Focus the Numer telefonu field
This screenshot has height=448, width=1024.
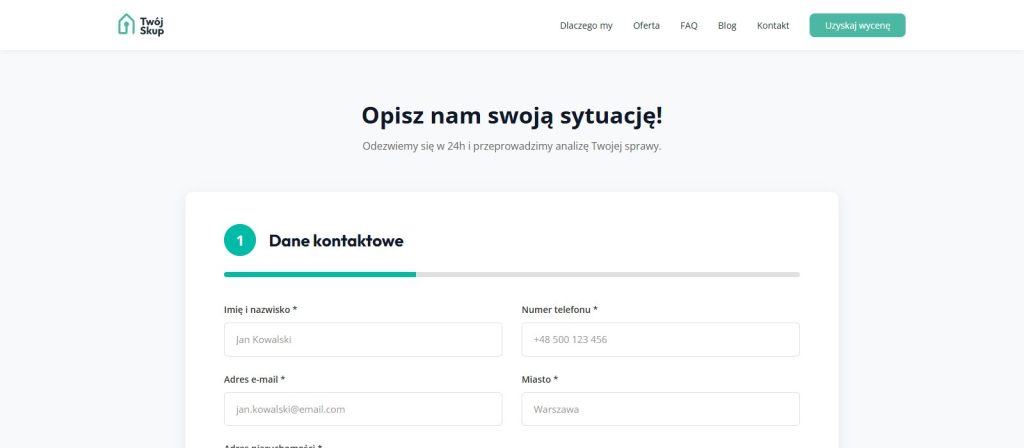[x=660, y=340]
